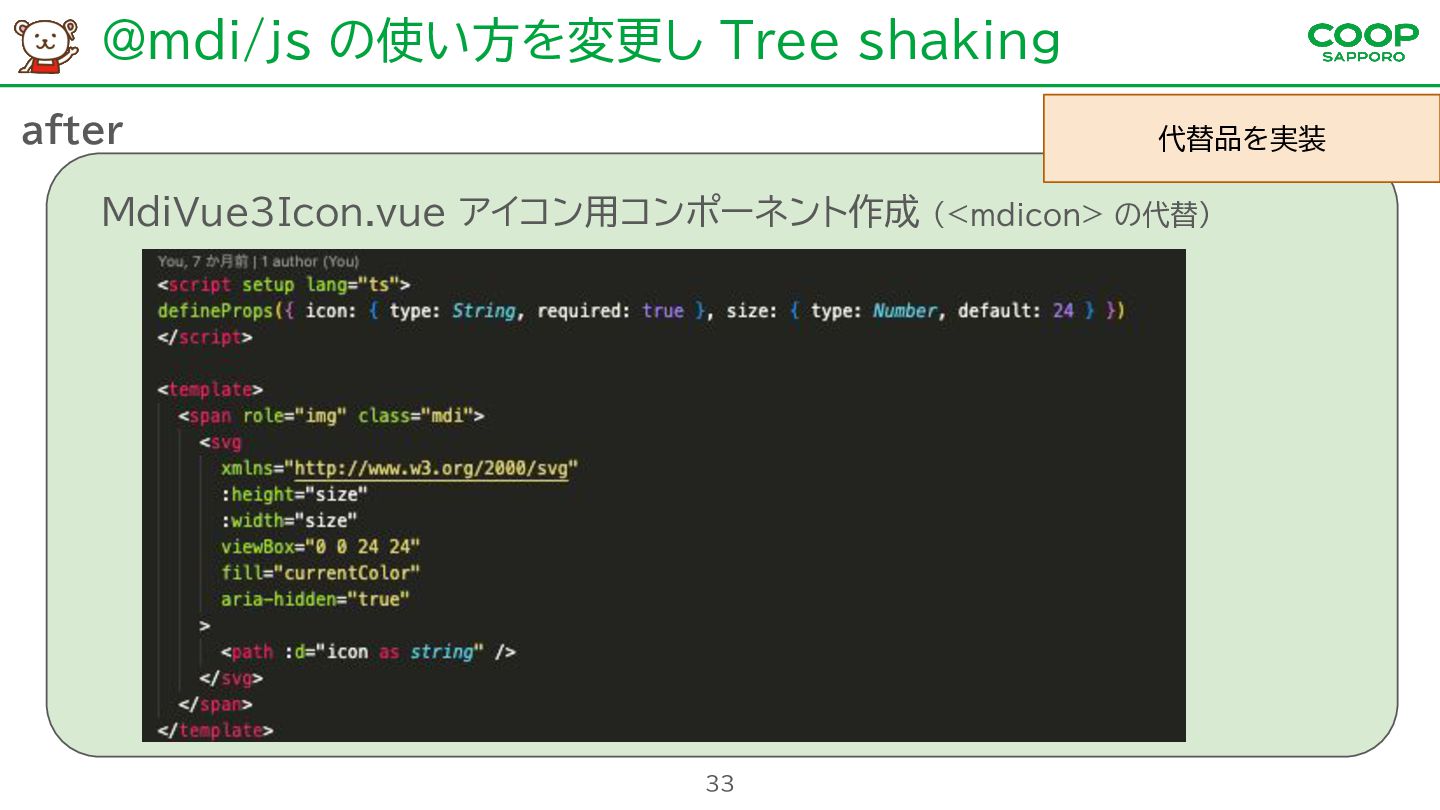Screen dimensions: 1440x810
Task: Click the slide page number 33
Action: point(720,784)
